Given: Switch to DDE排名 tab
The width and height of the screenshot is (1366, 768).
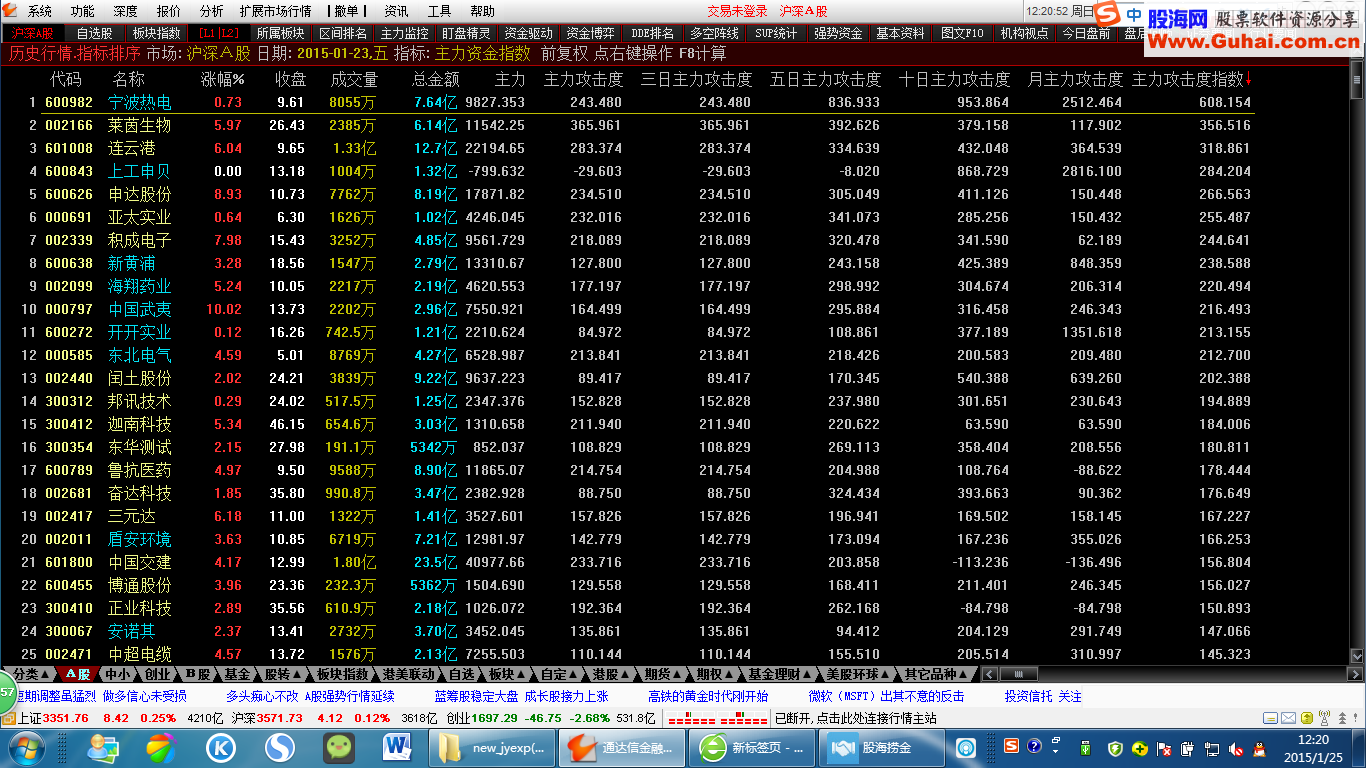Looking at the screenshot, I should [x=653, y=33].
